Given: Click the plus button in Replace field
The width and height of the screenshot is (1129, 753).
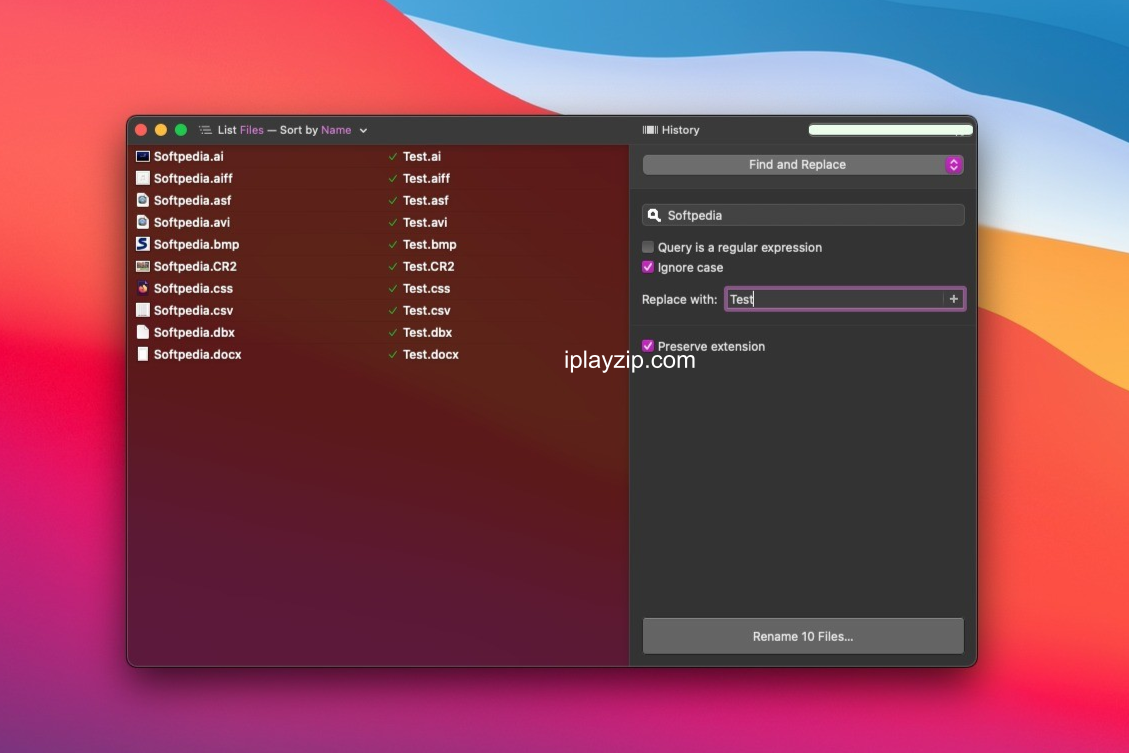Looking at the screenshot, I should point(953,299).
